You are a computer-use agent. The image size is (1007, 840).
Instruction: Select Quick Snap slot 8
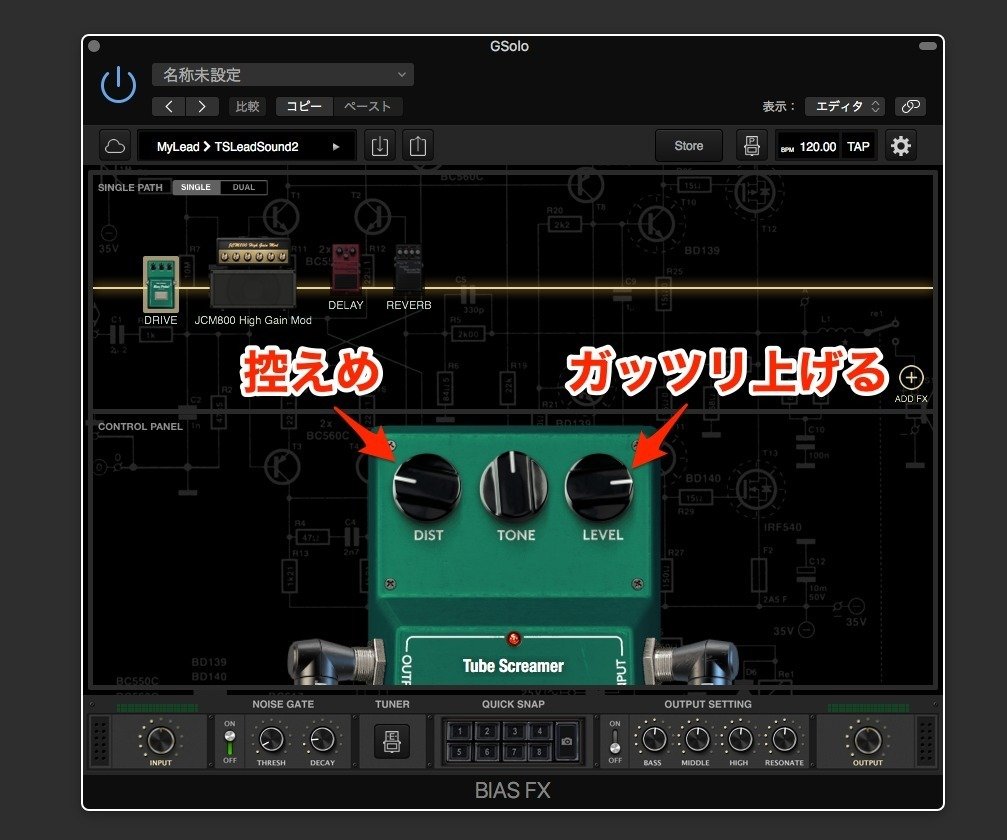point(540,751)
